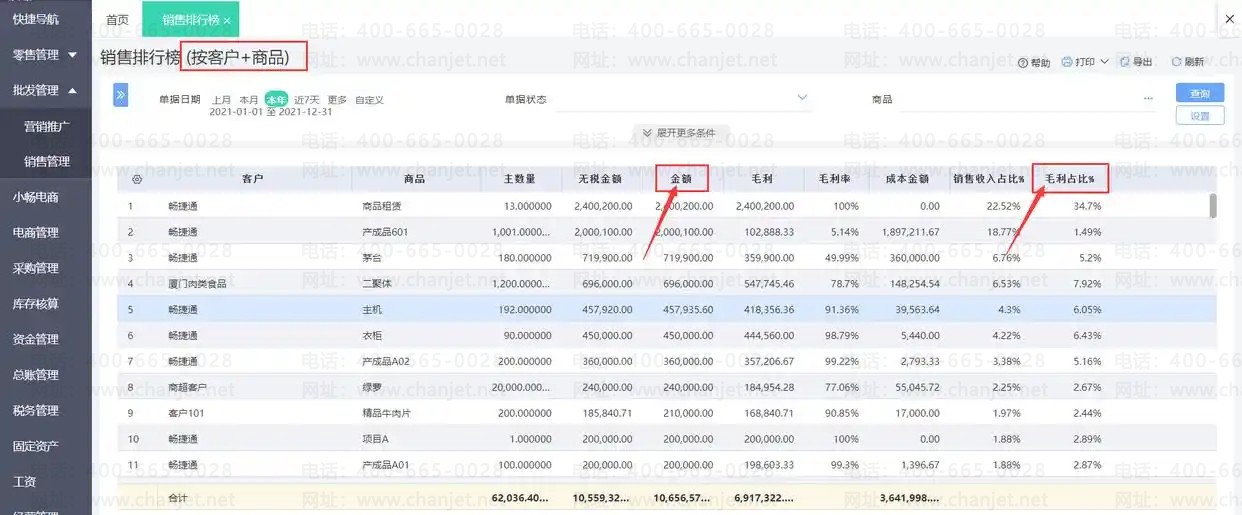1242x515 pixels.
Task: Select the 本年 date range option
Action: point(276,100)
